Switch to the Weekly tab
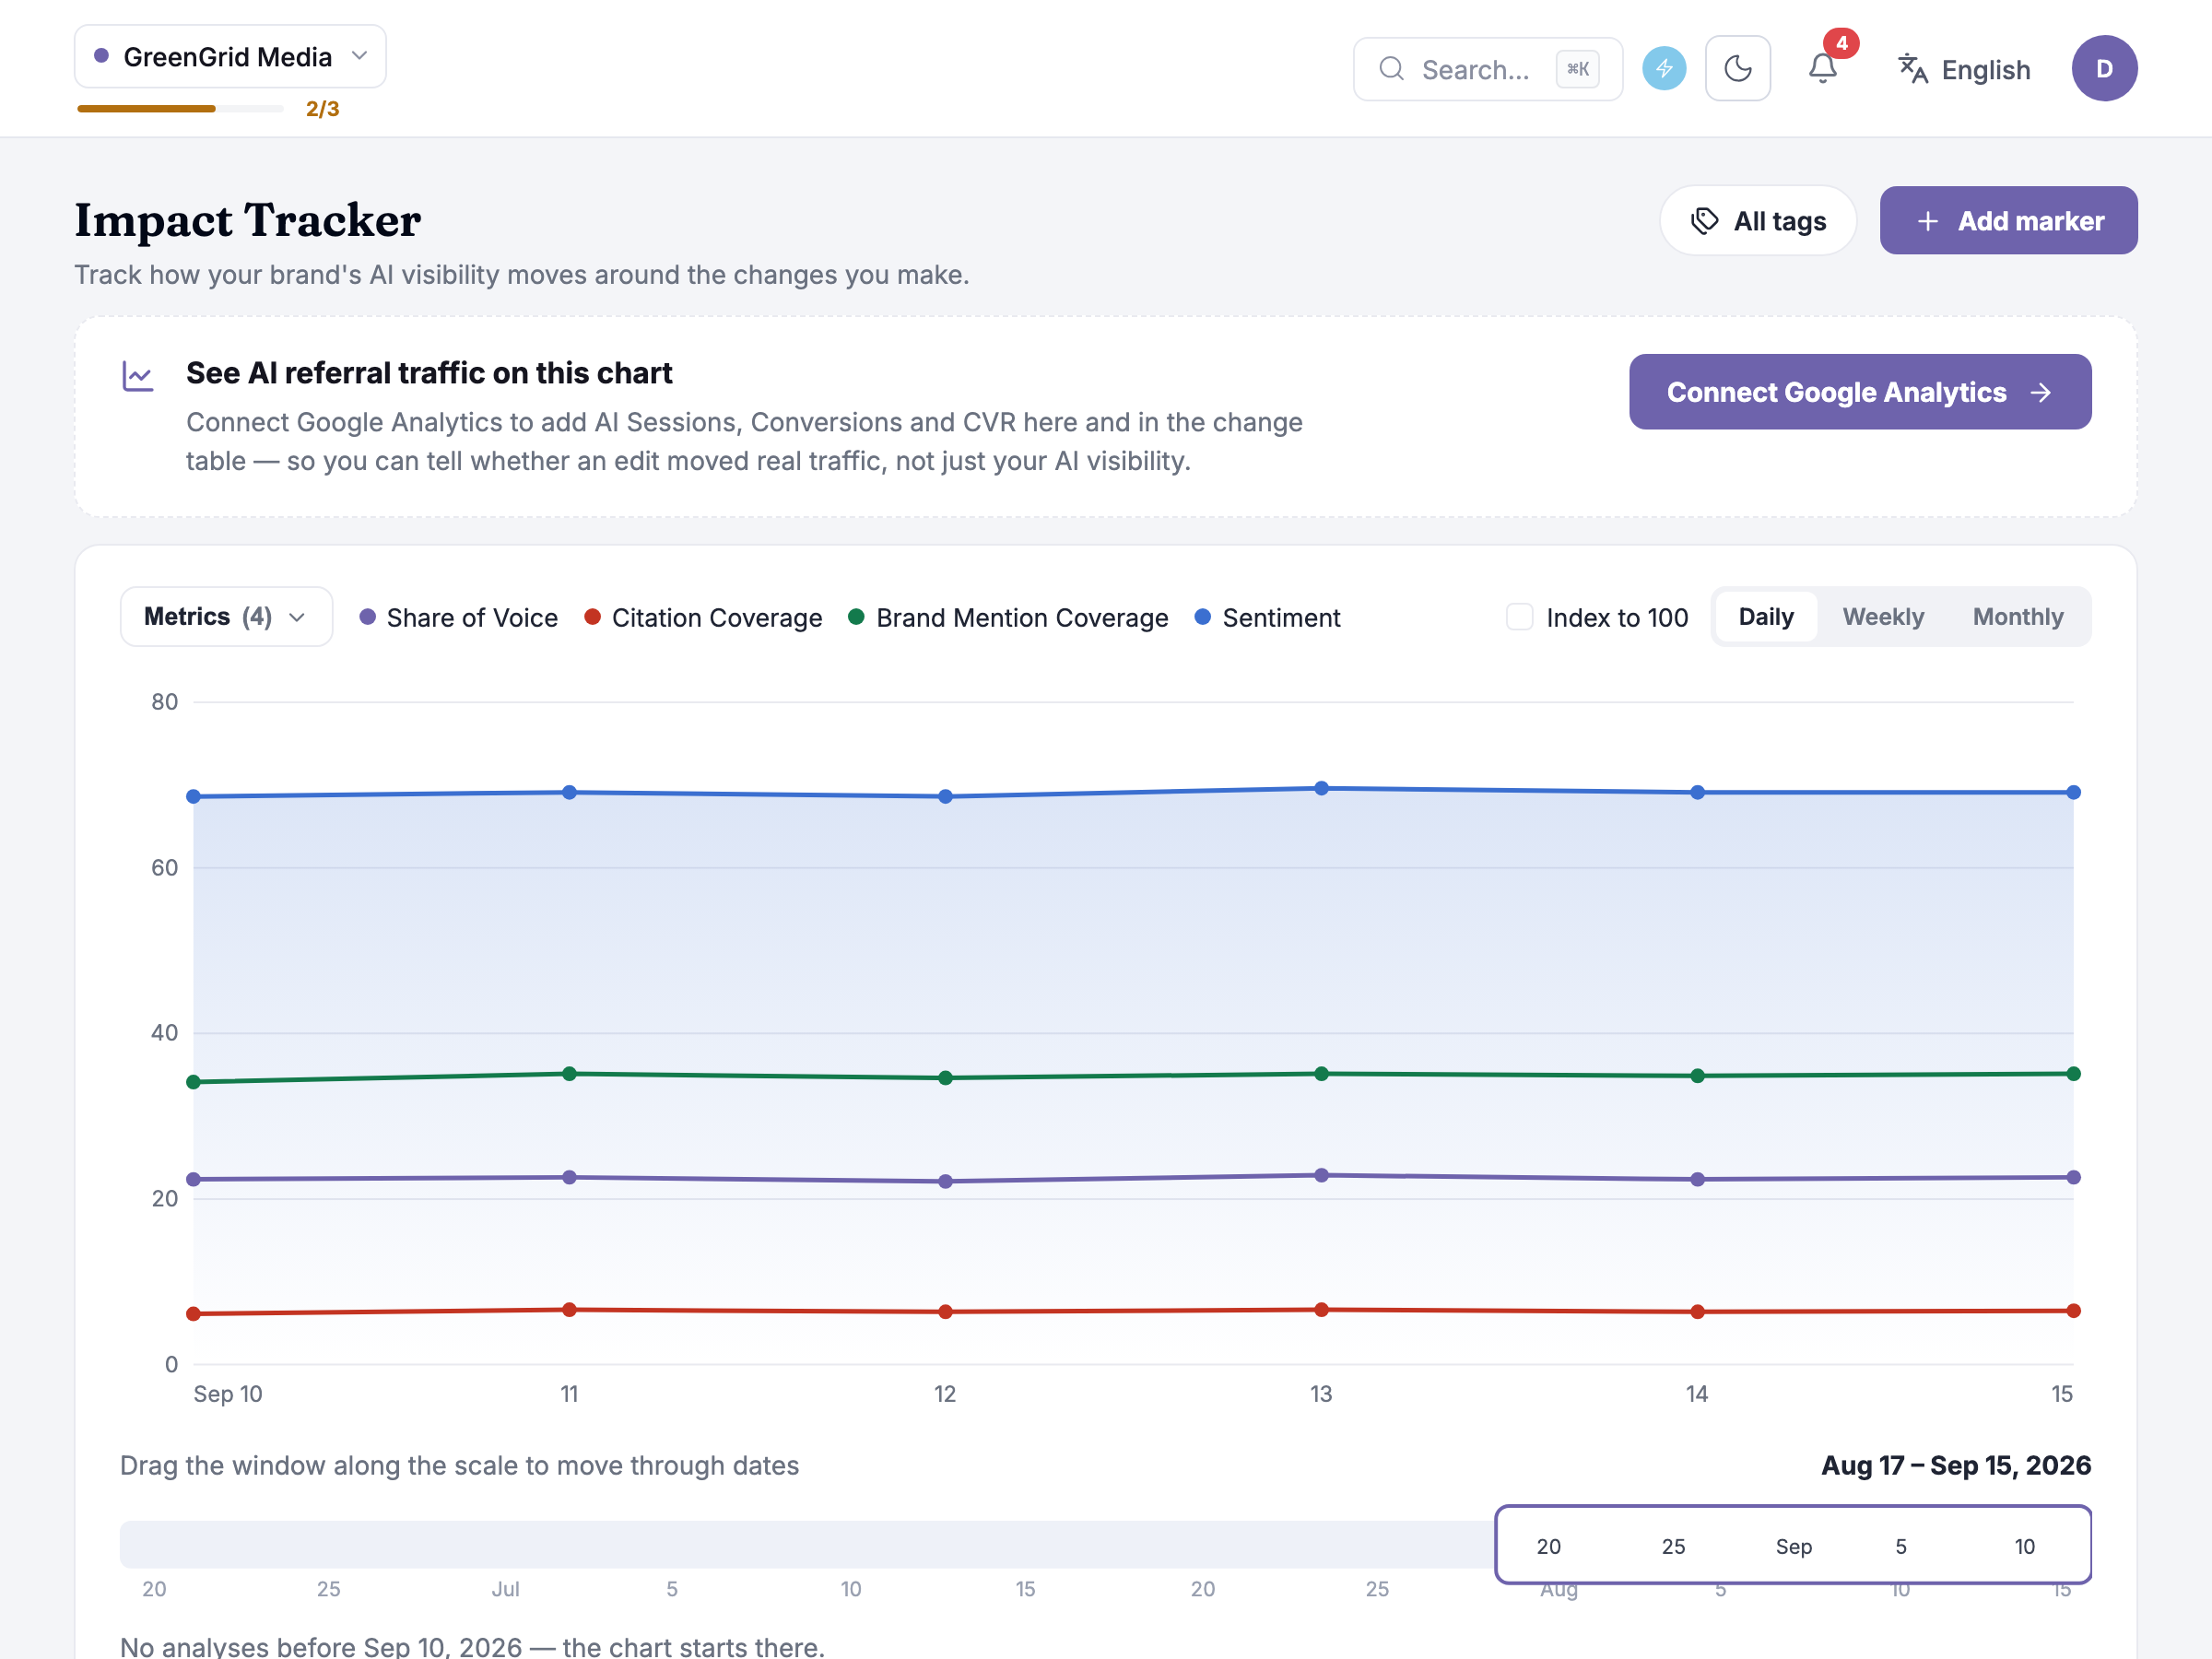Viewport: 2212px width, 1659px height. [x=1883, y=617]
